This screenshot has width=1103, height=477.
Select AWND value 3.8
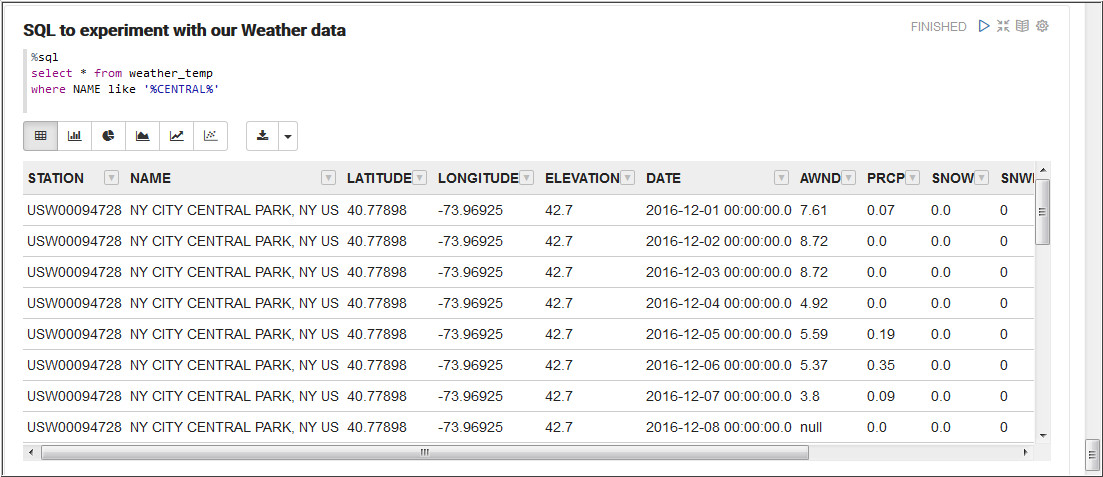(x=810, y=396)
